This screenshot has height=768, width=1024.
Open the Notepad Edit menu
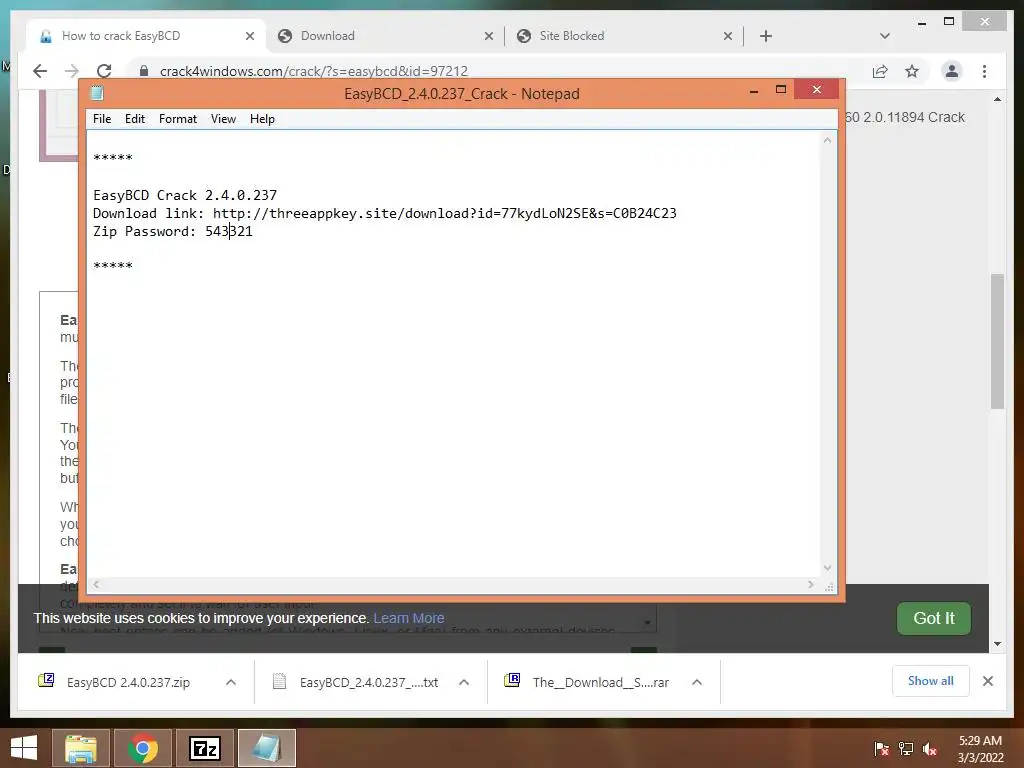pos(135,119)
